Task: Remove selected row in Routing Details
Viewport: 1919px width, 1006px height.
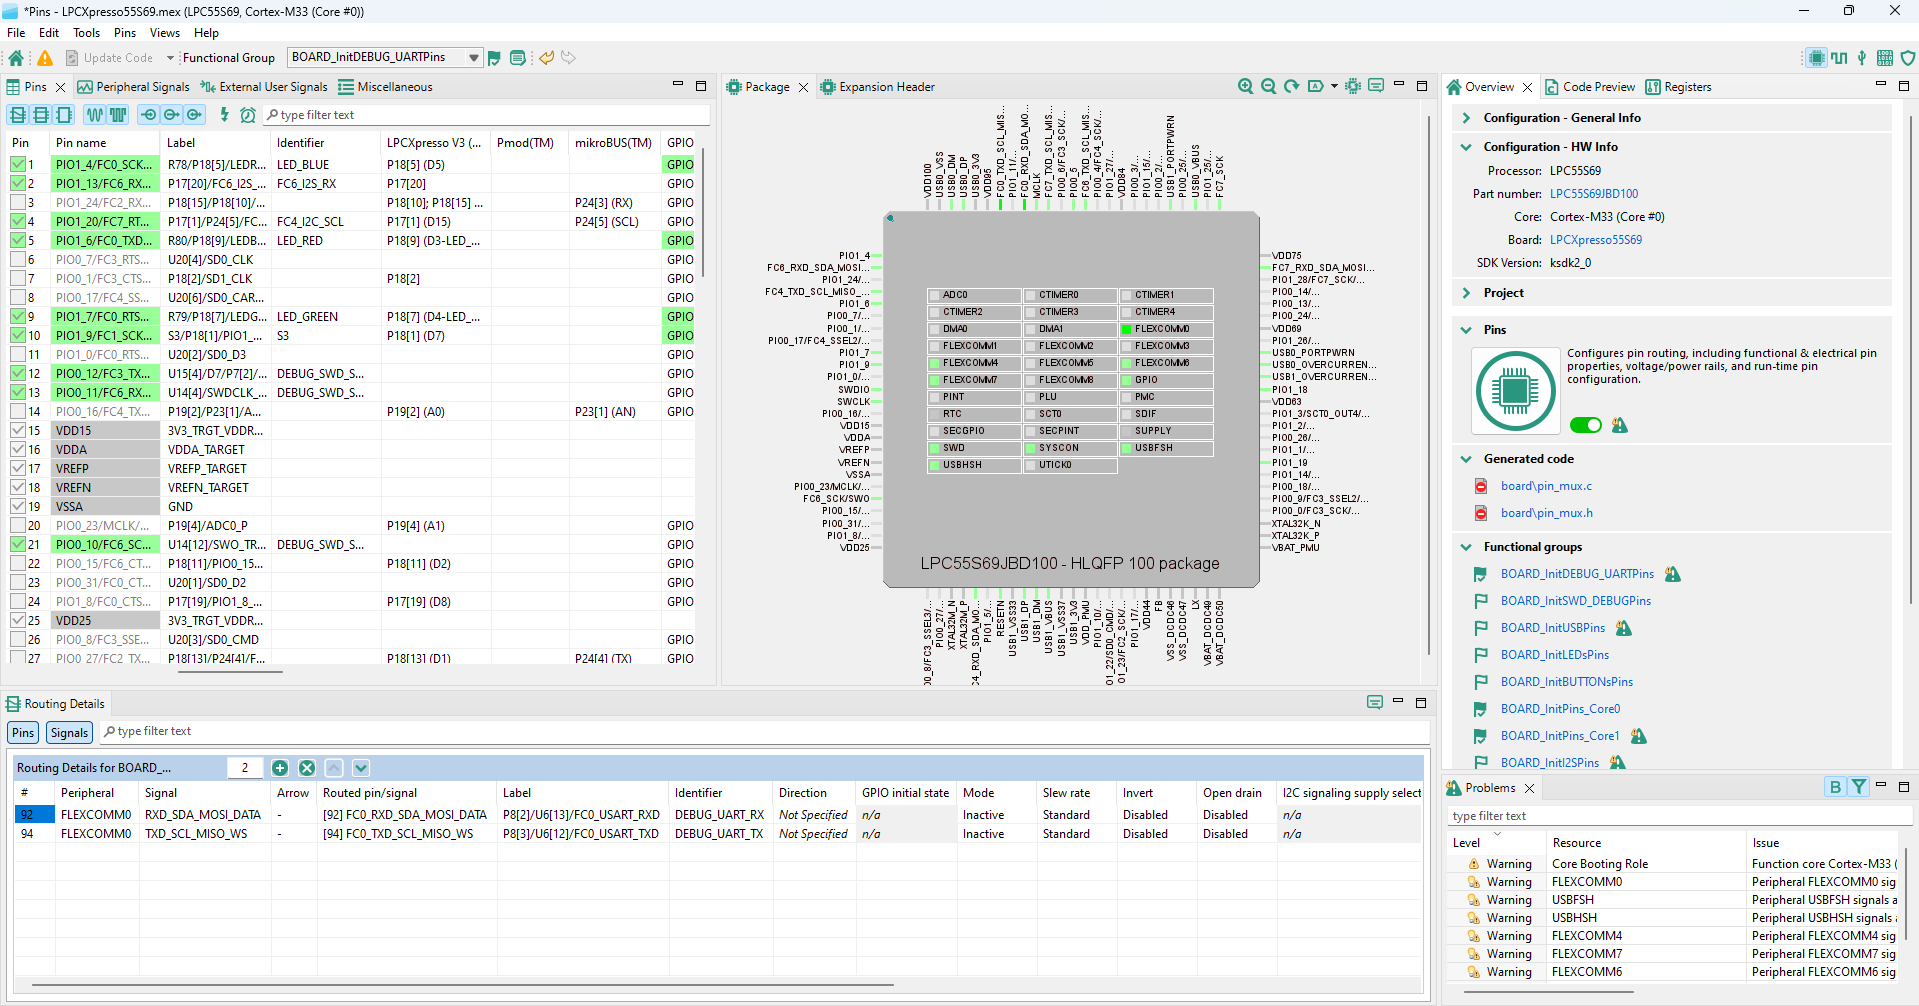Action: coord(307,768)
